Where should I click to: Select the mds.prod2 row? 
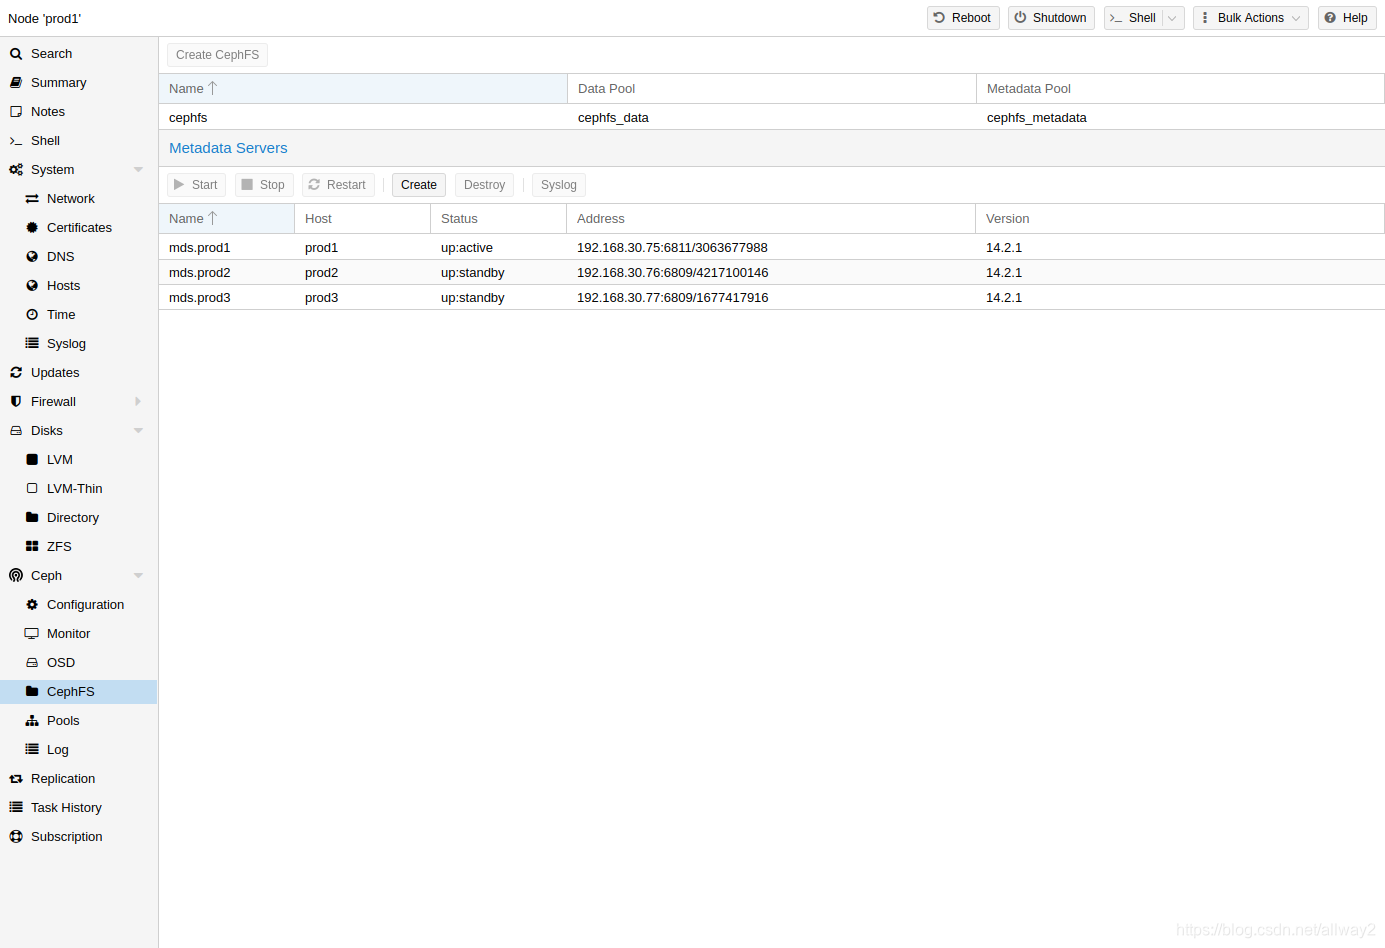pos(771,273)
